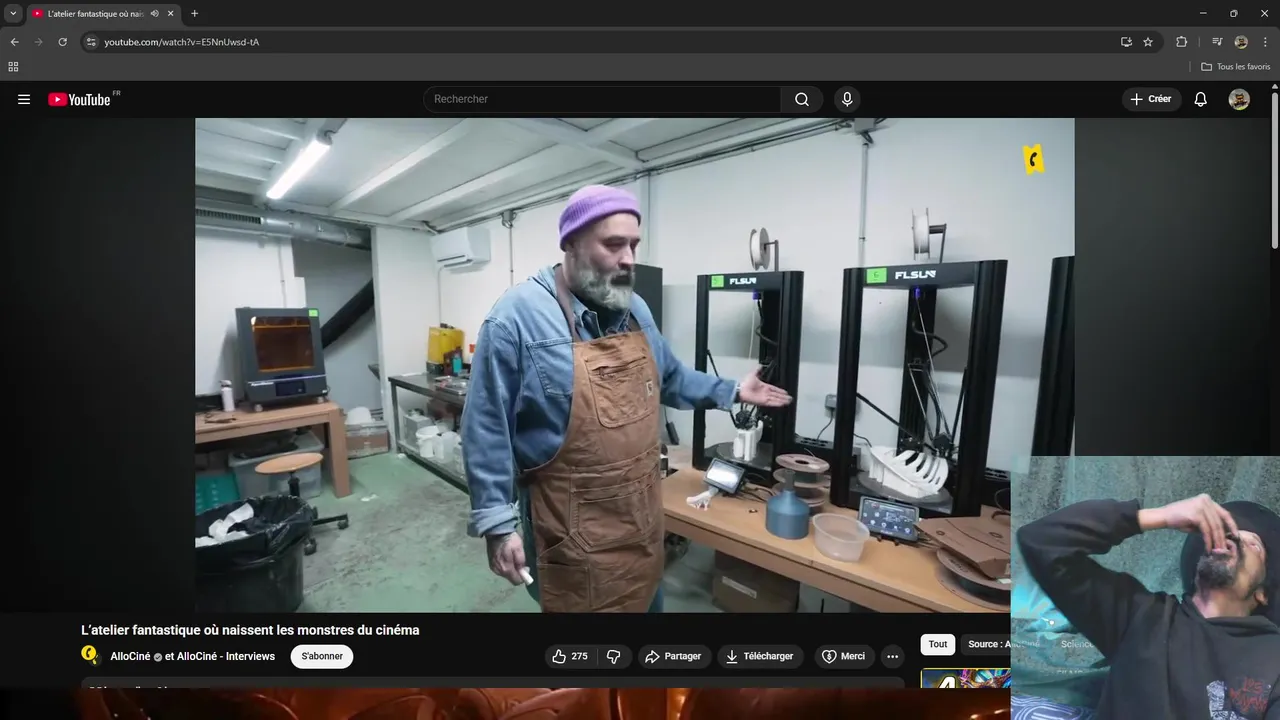Open the YouTube notifications bell
This screenshot has height=720, width=1280.
click(x=1201, y=99)
